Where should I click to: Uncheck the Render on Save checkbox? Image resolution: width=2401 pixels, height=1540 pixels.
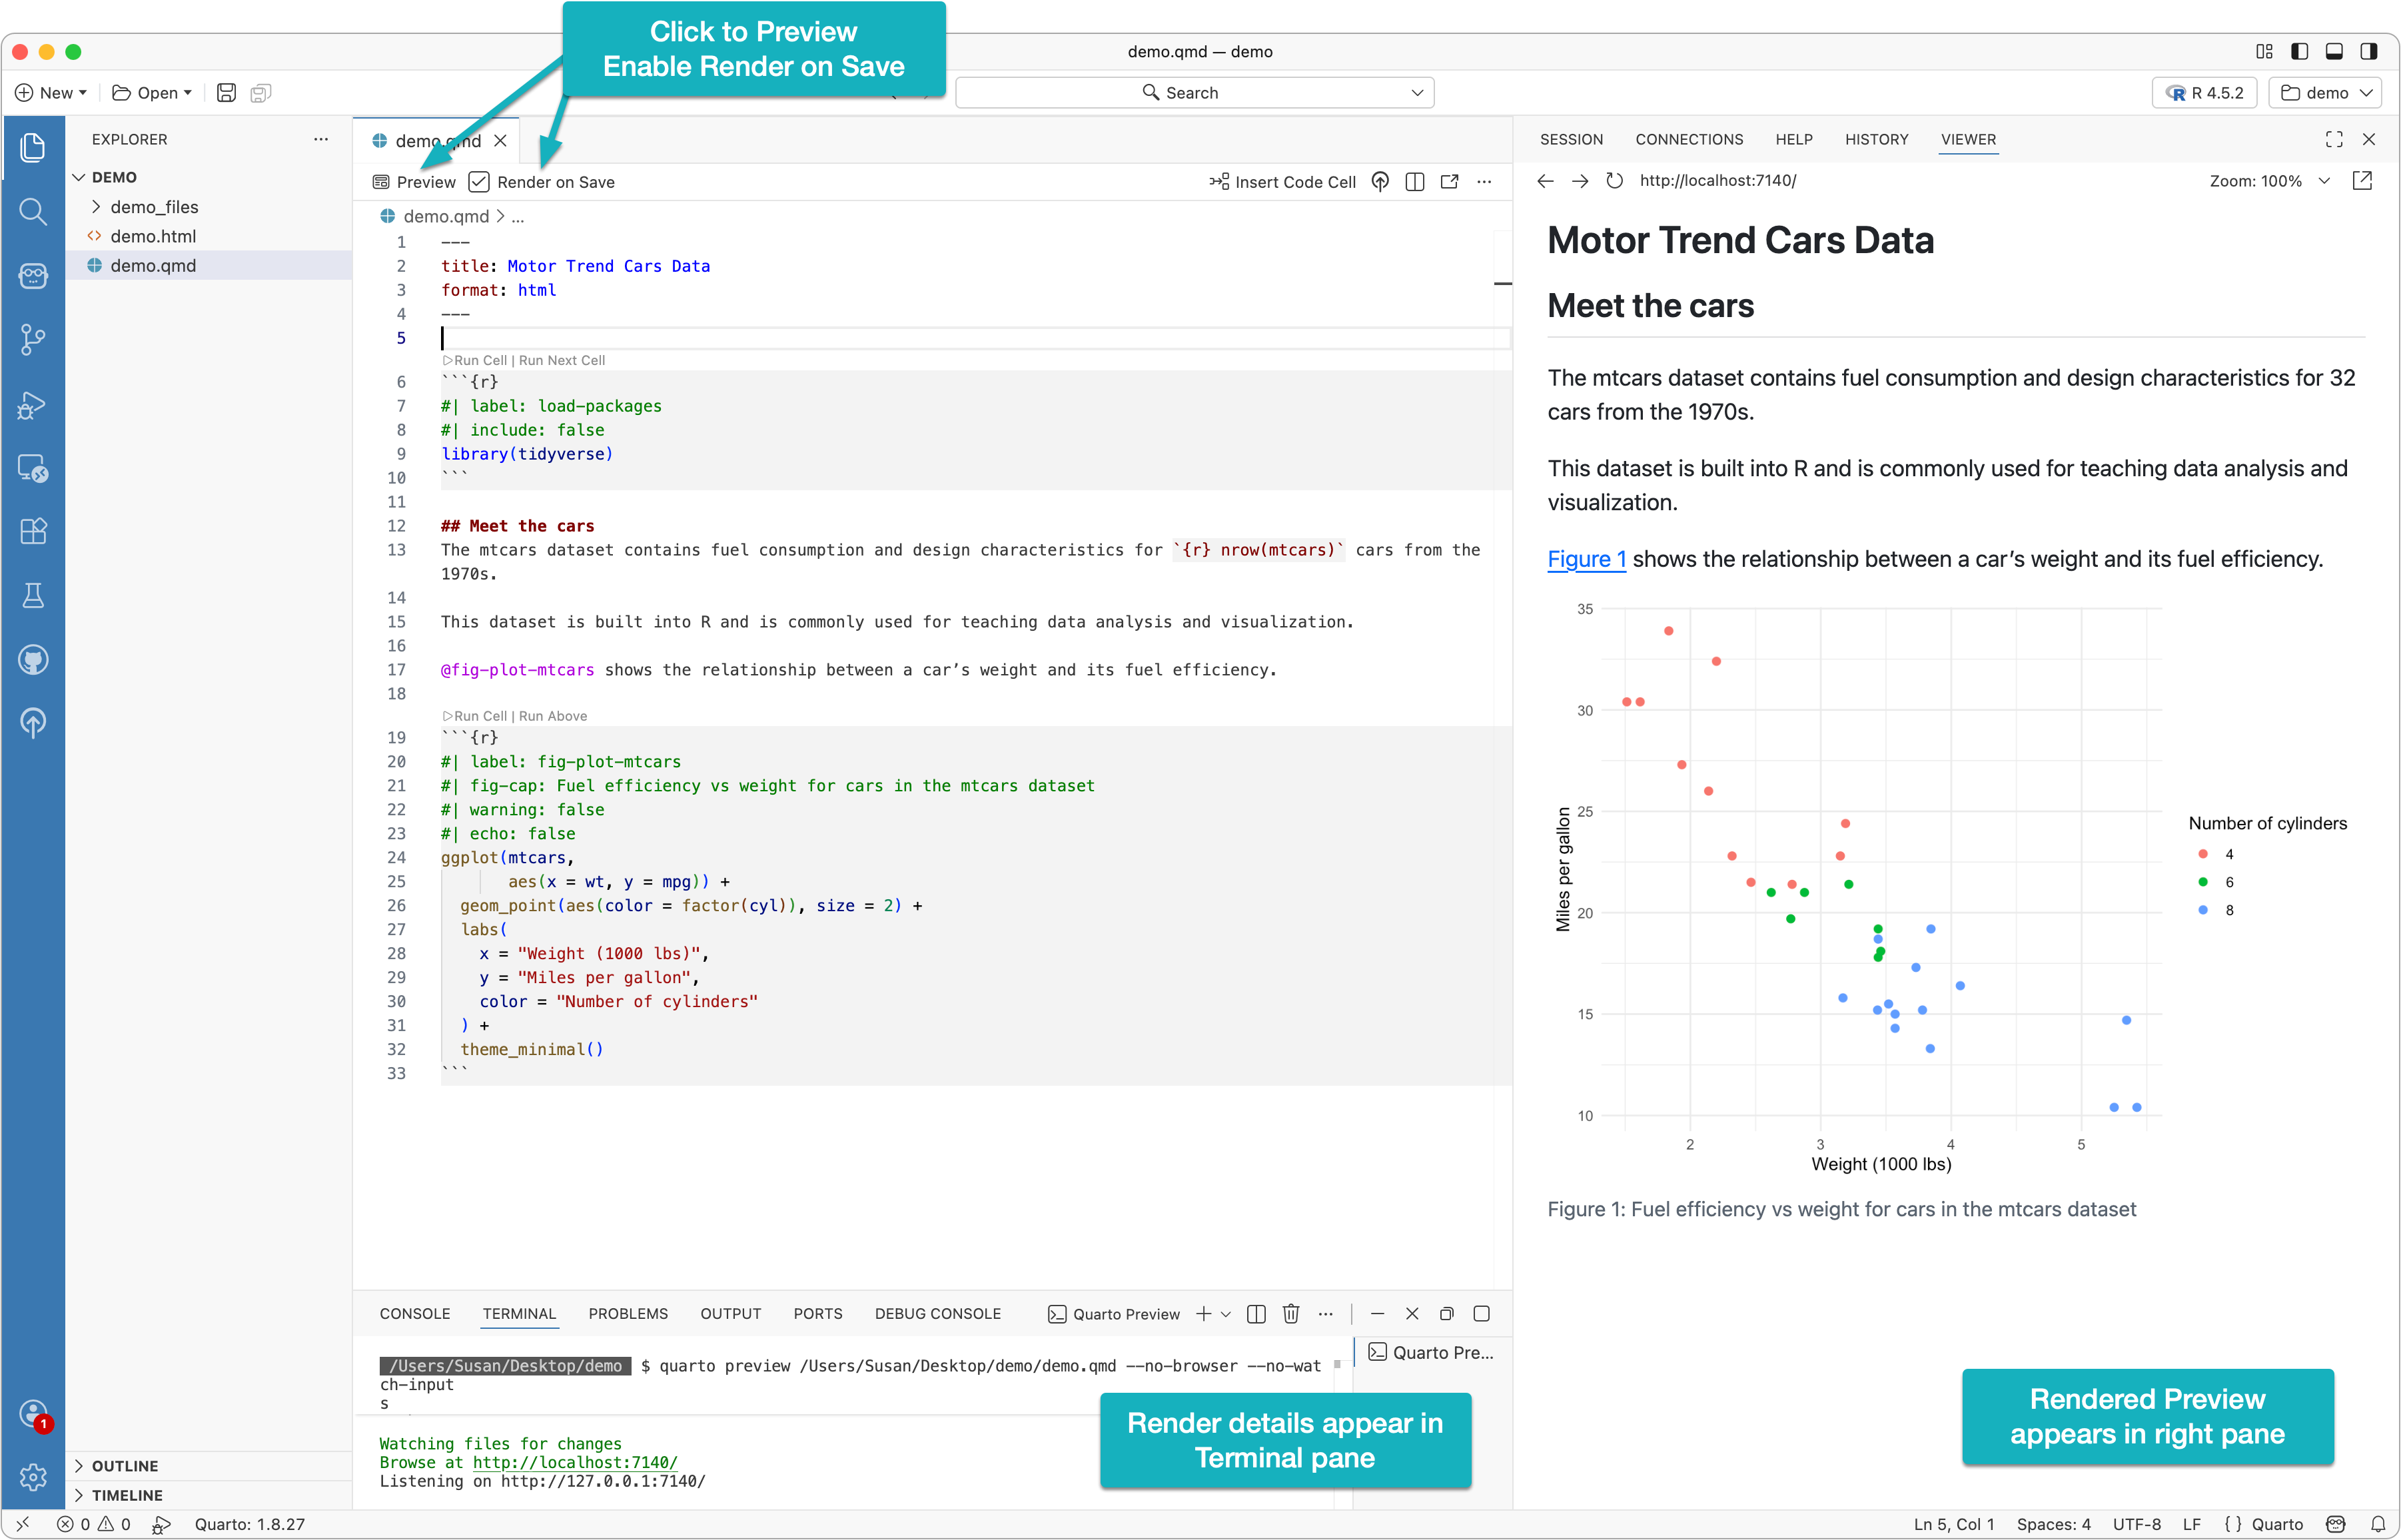pos(479,182)
